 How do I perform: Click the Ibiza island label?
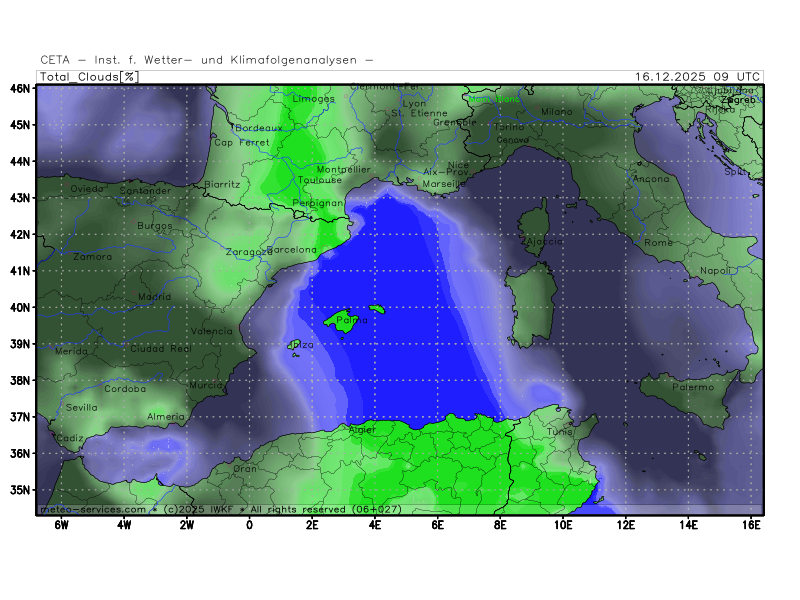tap(301, 345)
